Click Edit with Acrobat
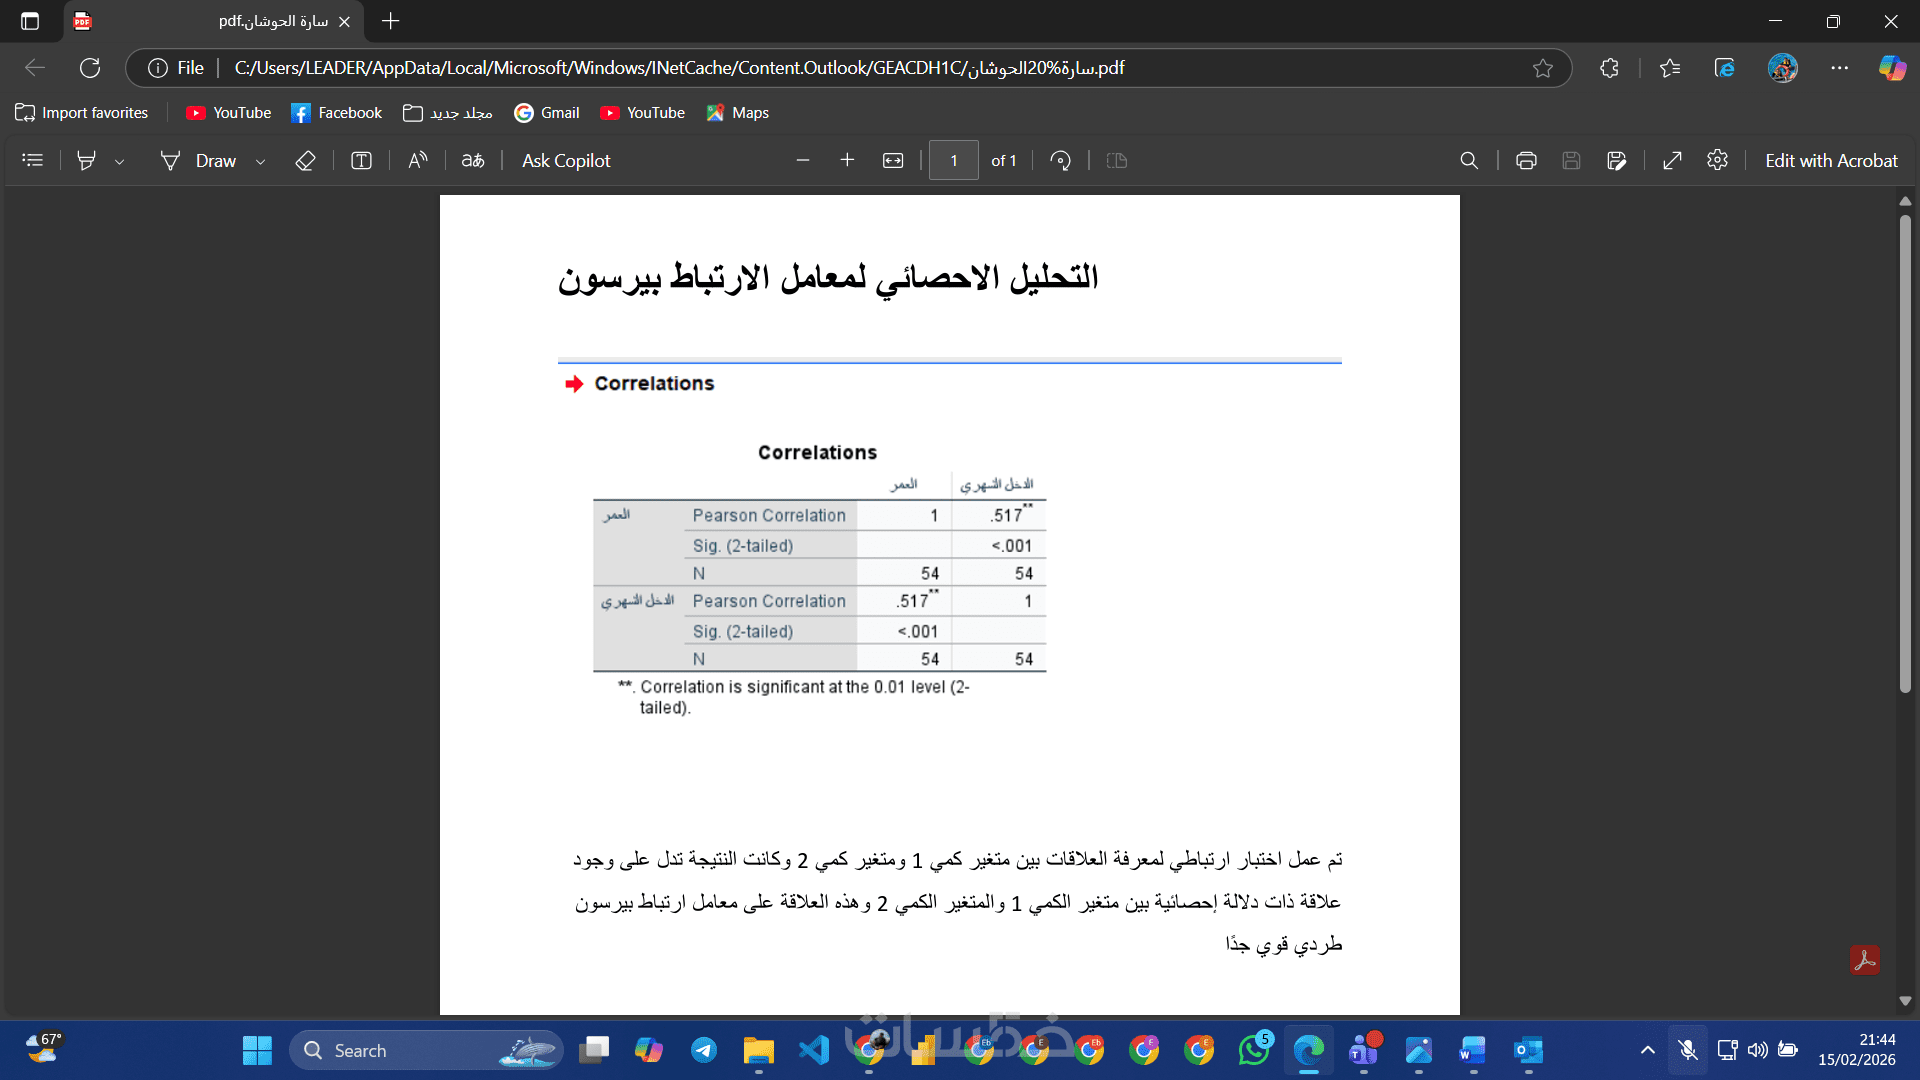 click(x=1830, y=160)
